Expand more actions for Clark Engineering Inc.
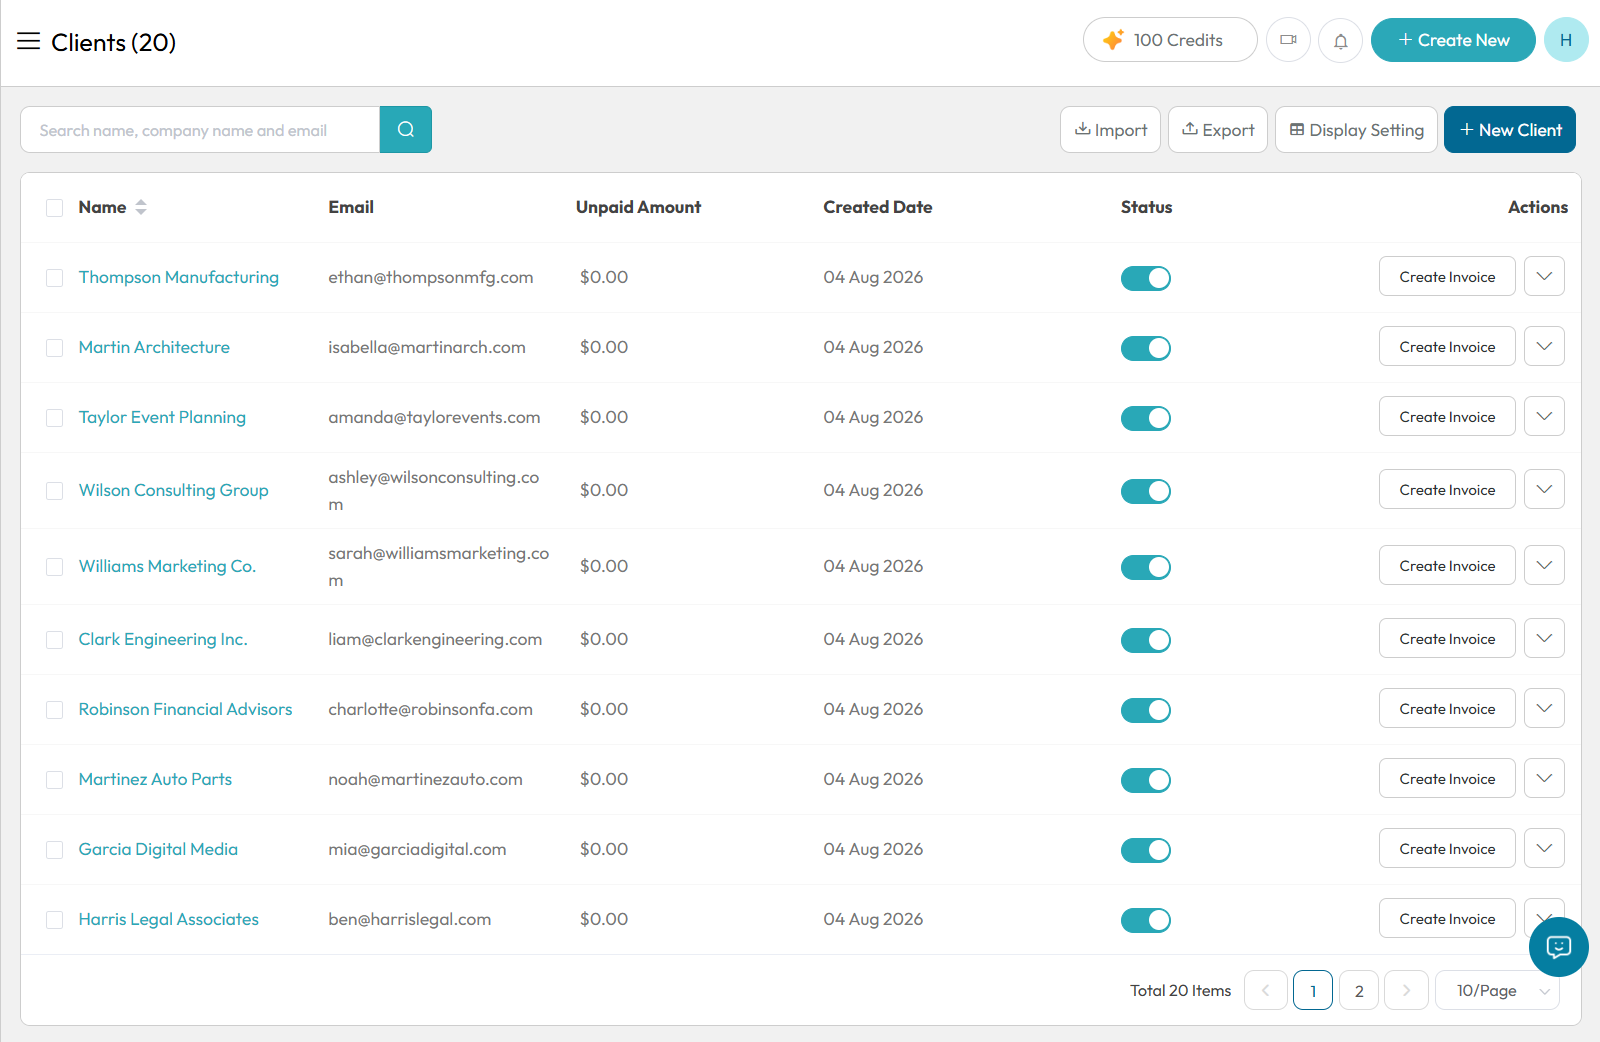The width and height of the screenshot is (1600, 1042). pos(1544,638)
